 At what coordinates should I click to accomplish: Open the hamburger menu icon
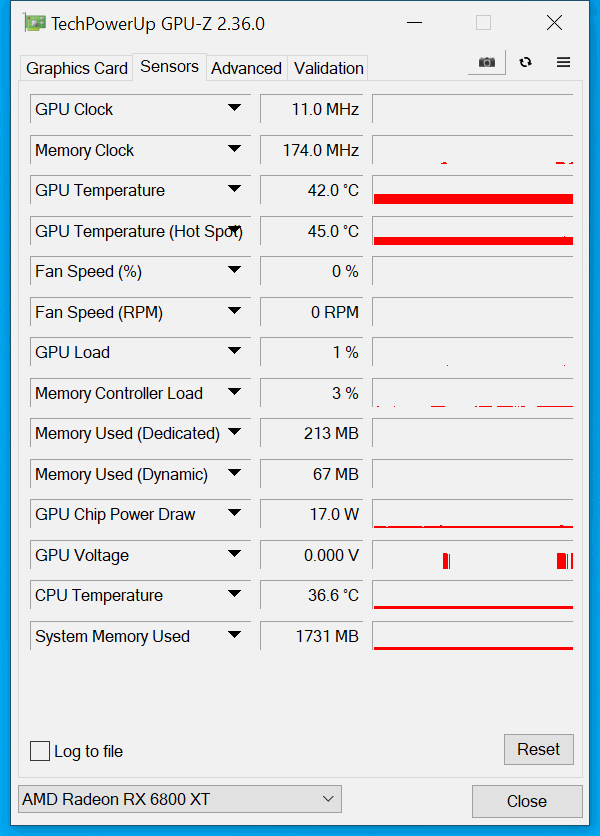coord(563,62)
